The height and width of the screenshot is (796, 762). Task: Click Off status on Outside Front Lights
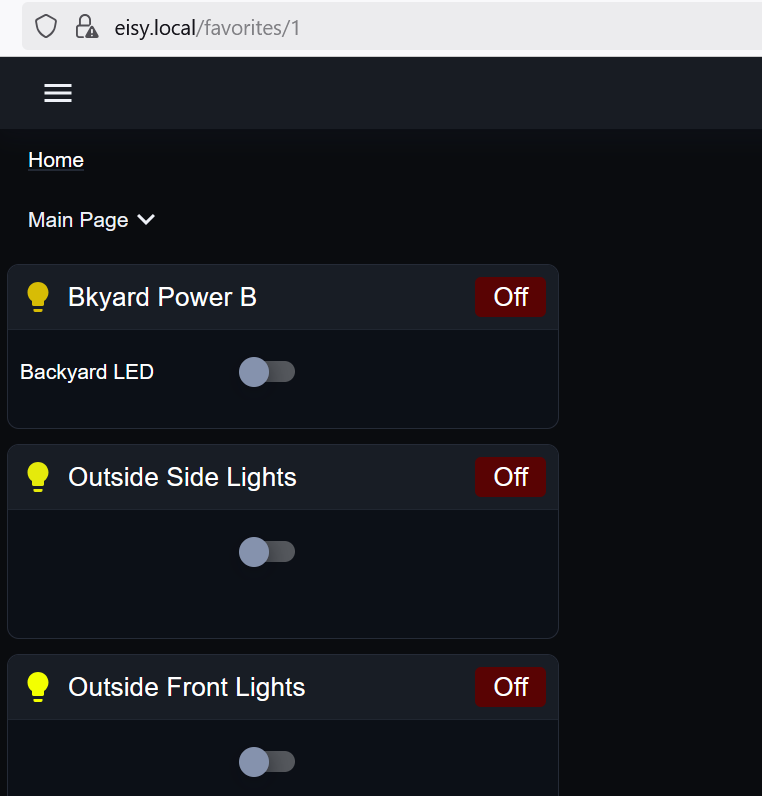click(x=511, y=687)
